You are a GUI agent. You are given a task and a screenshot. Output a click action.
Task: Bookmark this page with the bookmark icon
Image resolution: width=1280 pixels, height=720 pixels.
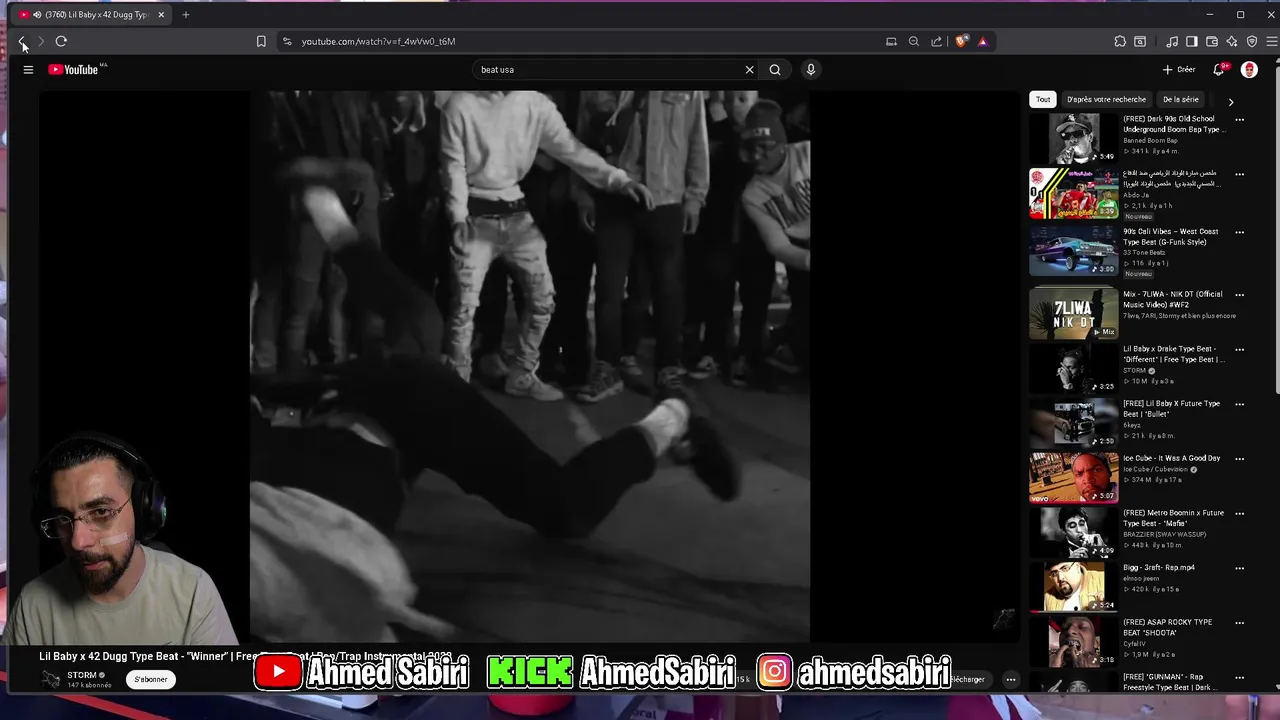pos(261,41)
